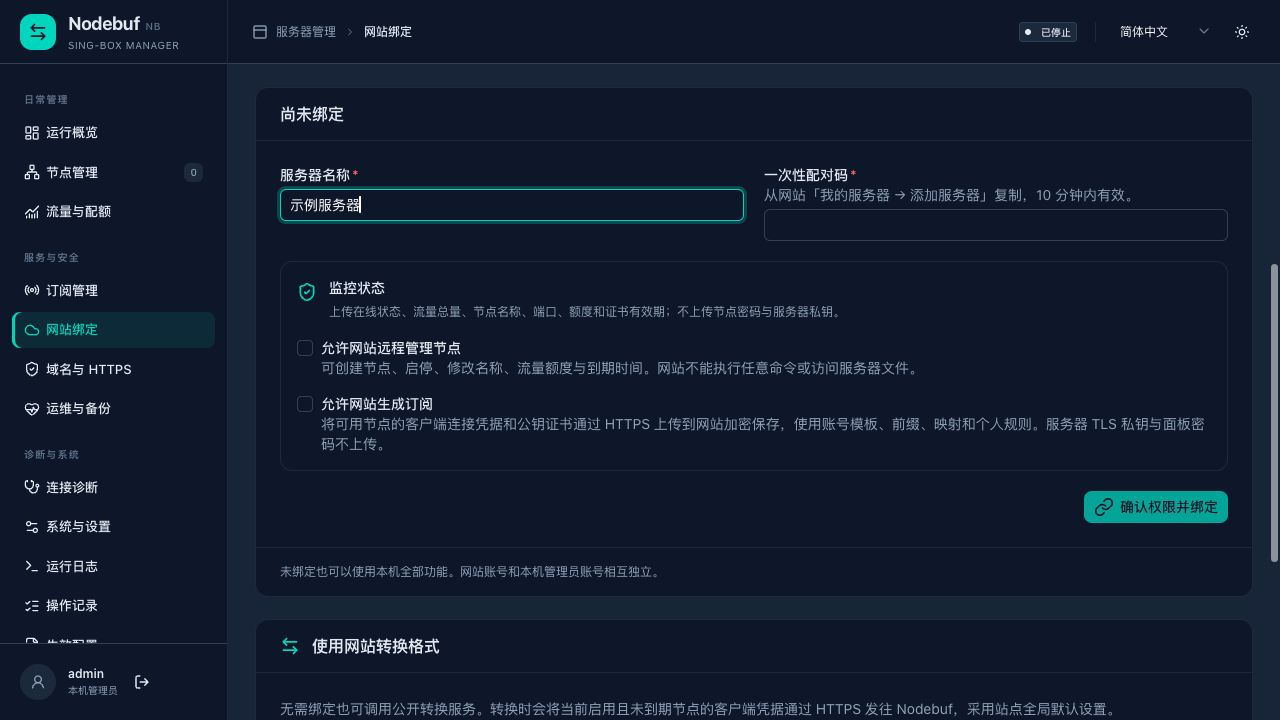Click the 运行概览 dashboard icon
Viewport: 1280px width, 720px height.
32,133
